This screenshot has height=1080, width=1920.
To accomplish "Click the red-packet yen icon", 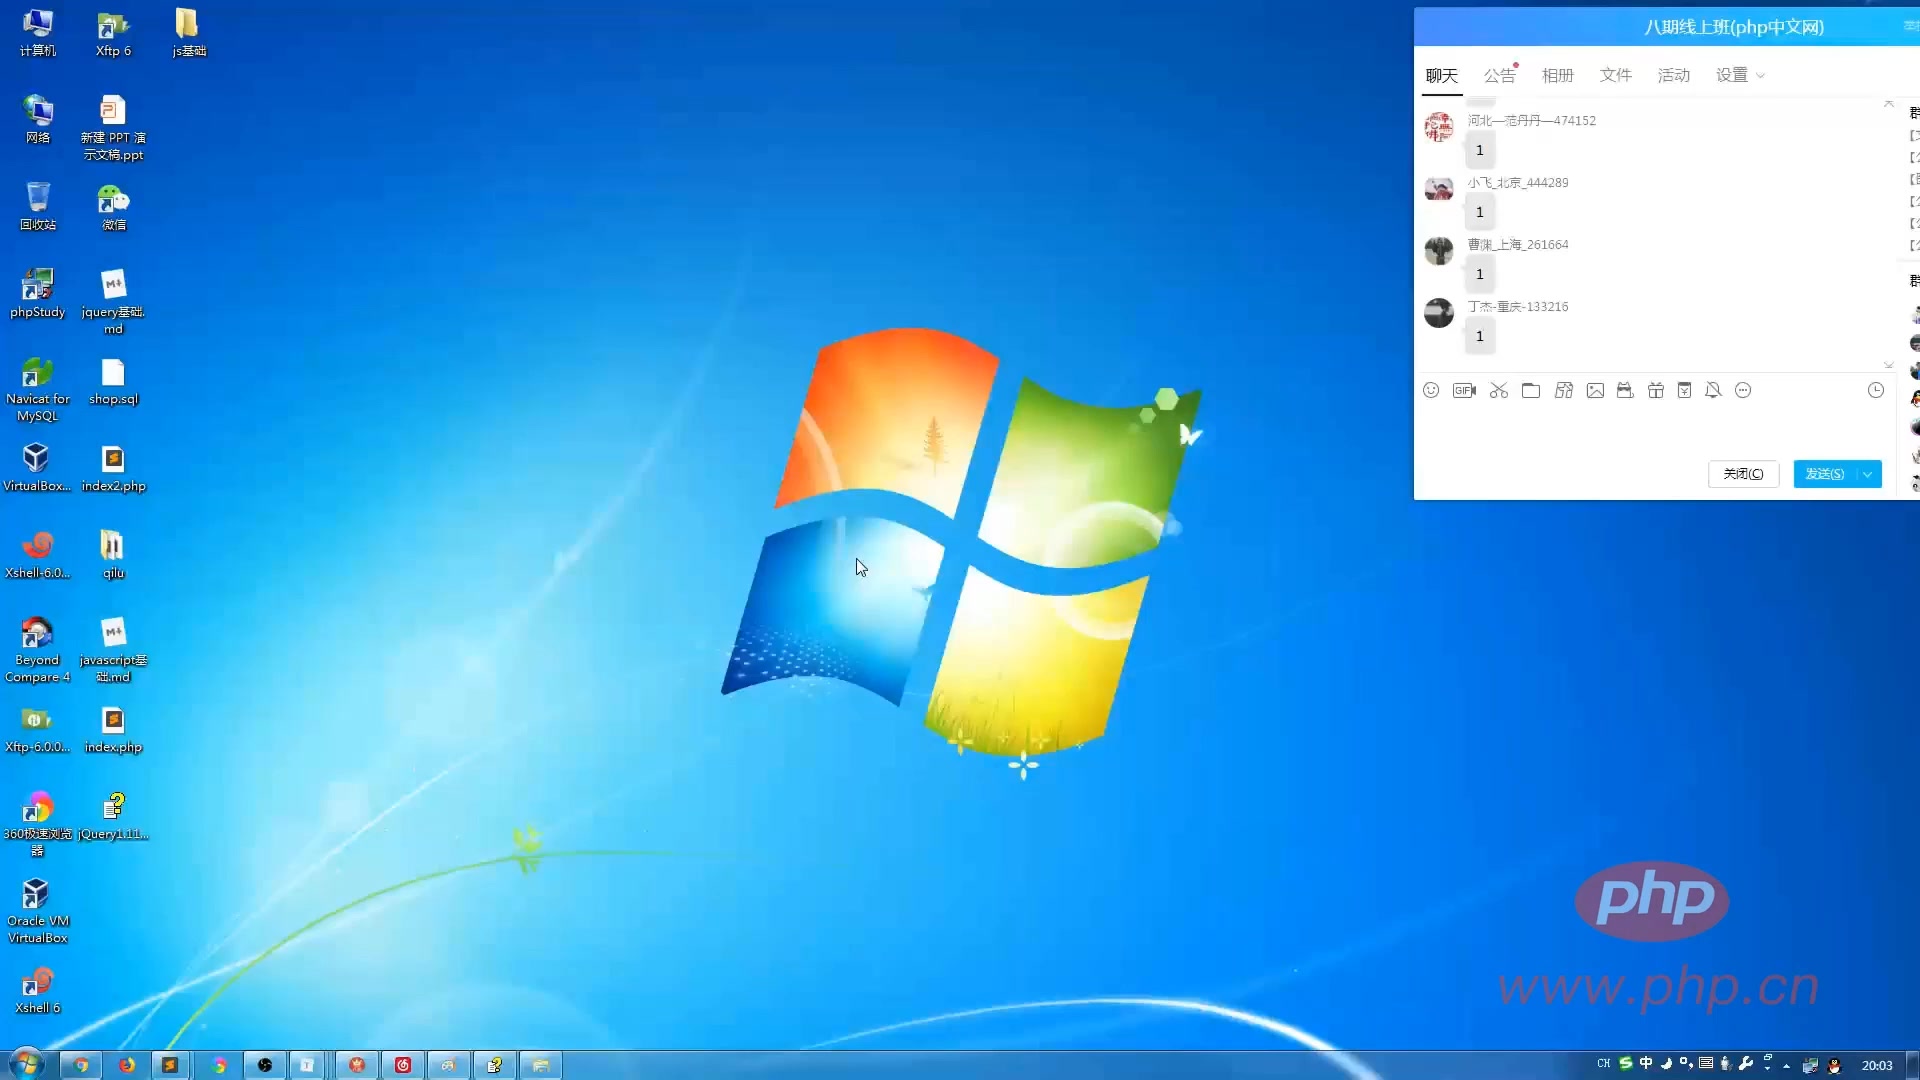I will click(1684, 390).
